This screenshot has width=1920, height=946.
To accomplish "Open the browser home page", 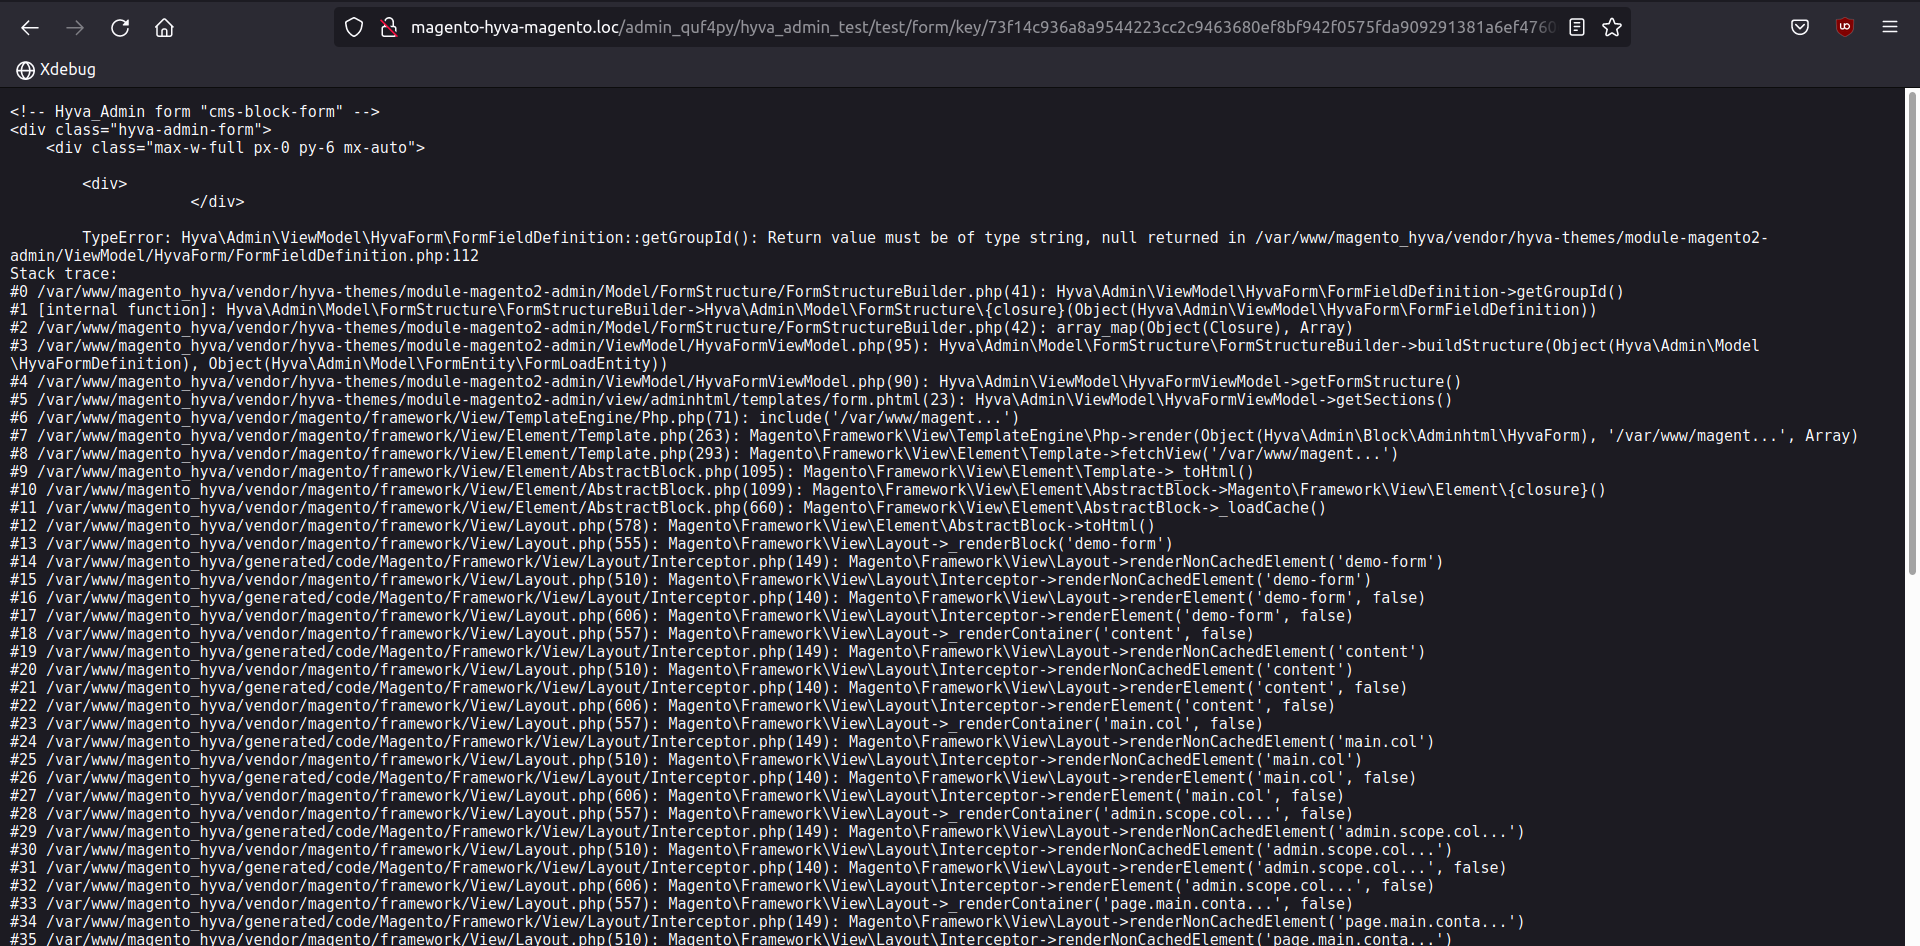I will (x=165, y=28).
